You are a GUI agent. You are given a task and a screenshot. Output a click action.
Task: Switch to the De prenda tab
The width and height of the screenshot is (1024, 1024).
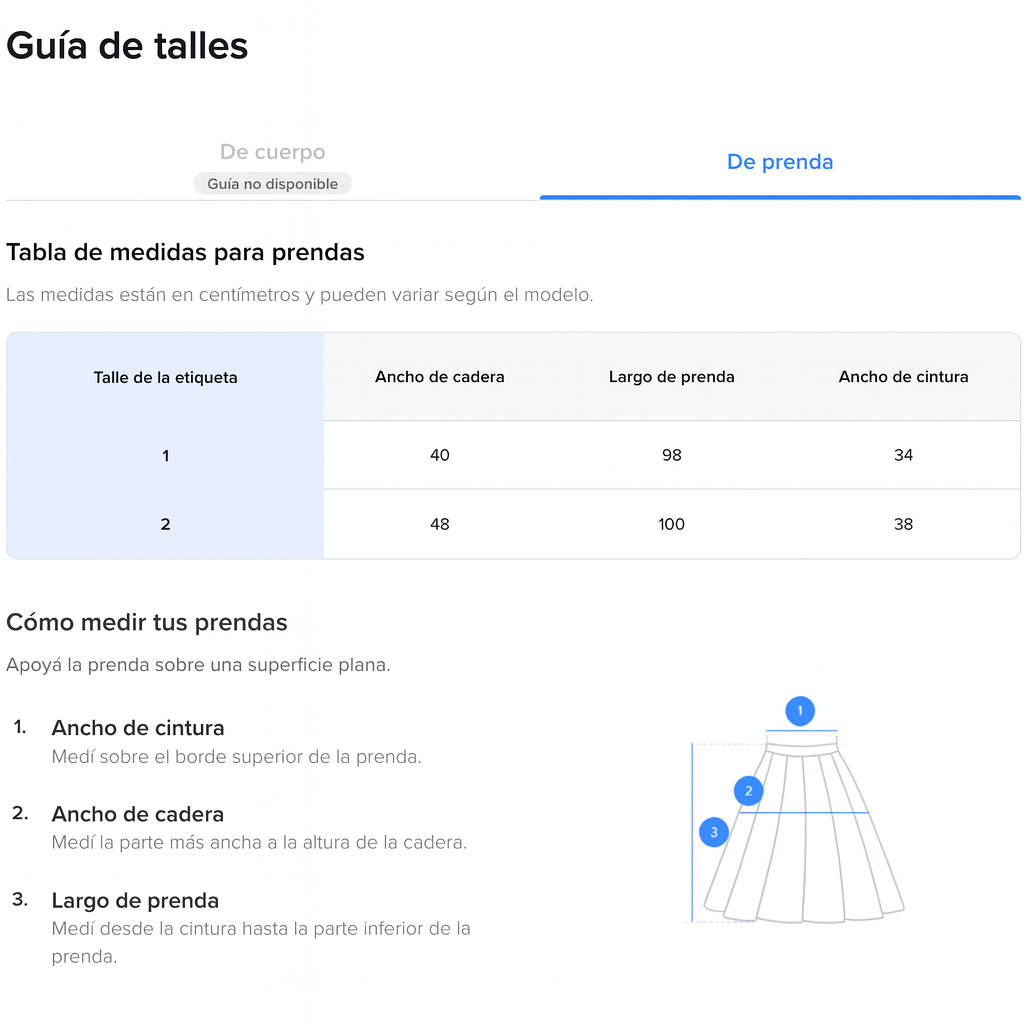780,162
